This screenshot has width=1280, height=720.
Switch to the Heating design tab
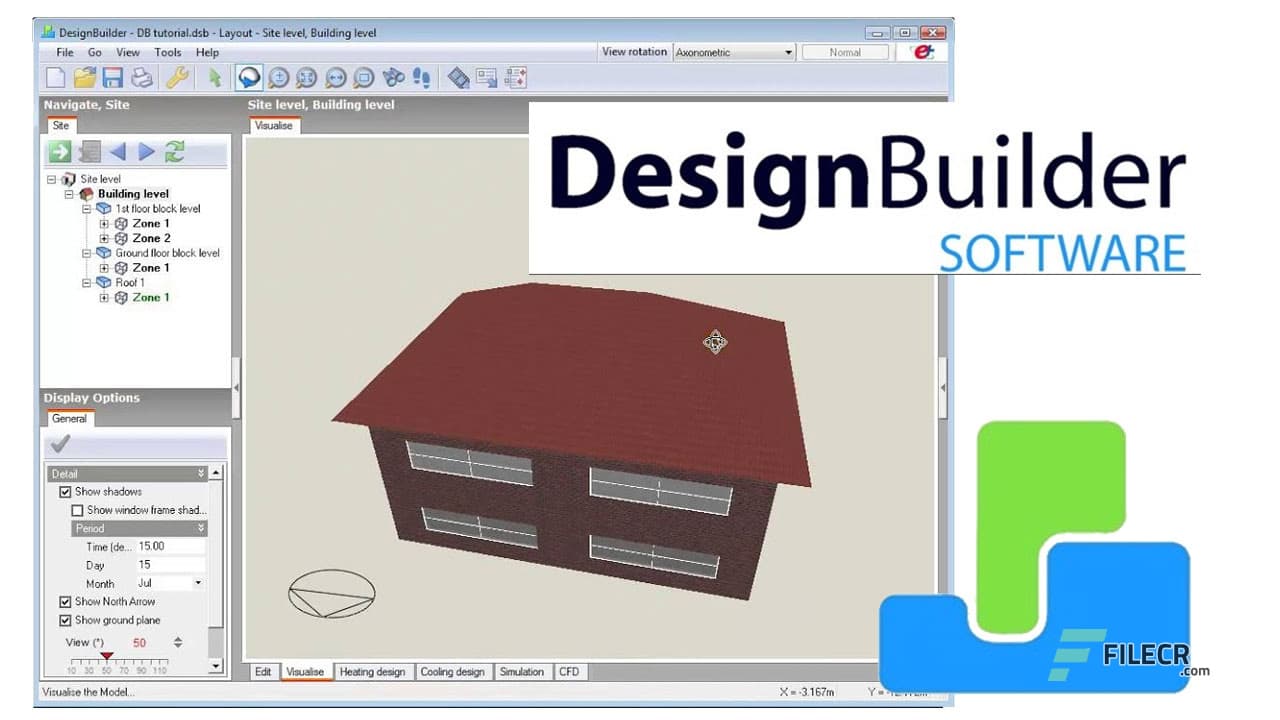[x=374, y=671]
